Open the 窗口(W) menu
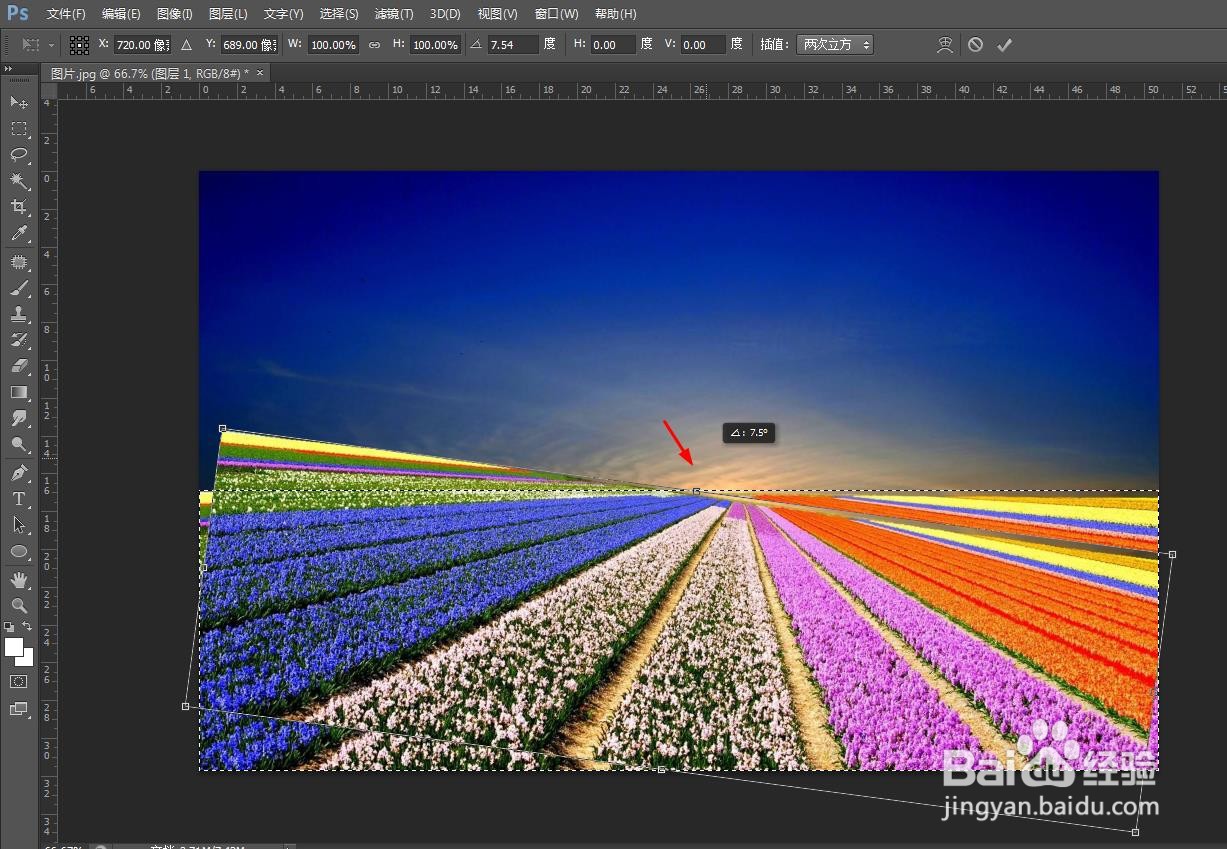The image size is (1227, 849). point(556,14)
